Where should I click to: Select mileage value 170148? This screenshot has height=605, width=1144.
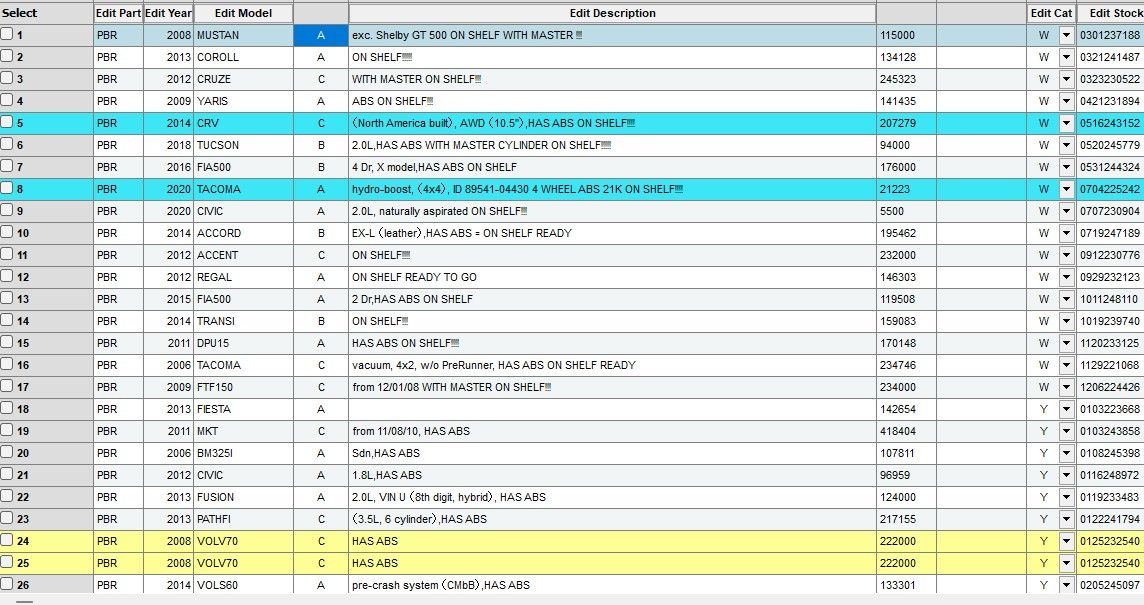(905, 343)
